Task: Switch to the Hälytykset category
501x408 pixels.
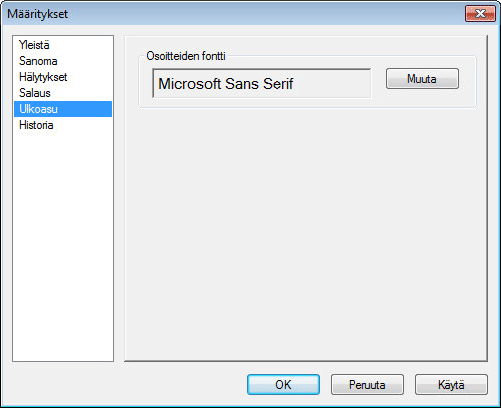Action: click(63, 77)
